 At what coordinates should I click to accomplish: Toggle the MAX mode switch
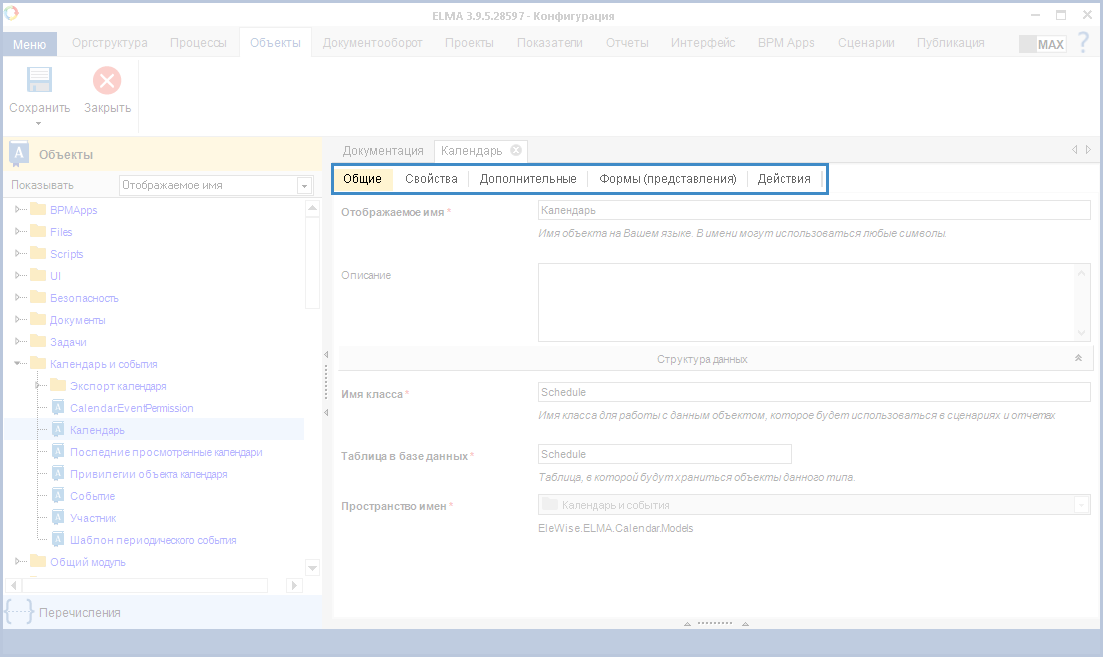tap(1041, 44)
